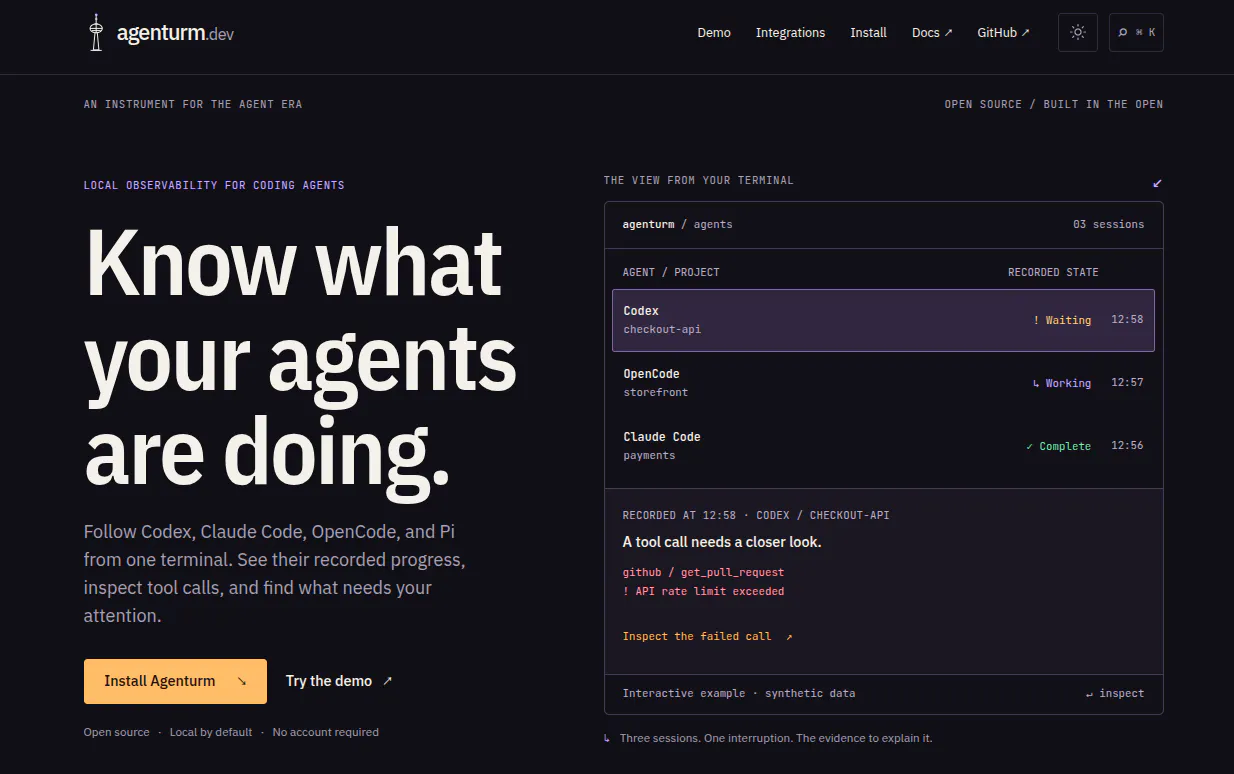This screenshot has width=1234, height=774.
Task: Click the Local by default text
Action: [211, 732]
